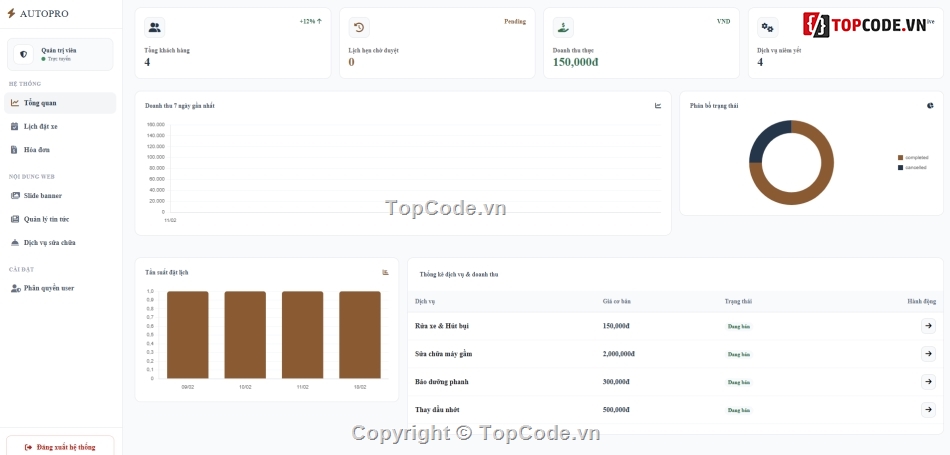Click the user-gear icon beside Phân quyền user

16,288
